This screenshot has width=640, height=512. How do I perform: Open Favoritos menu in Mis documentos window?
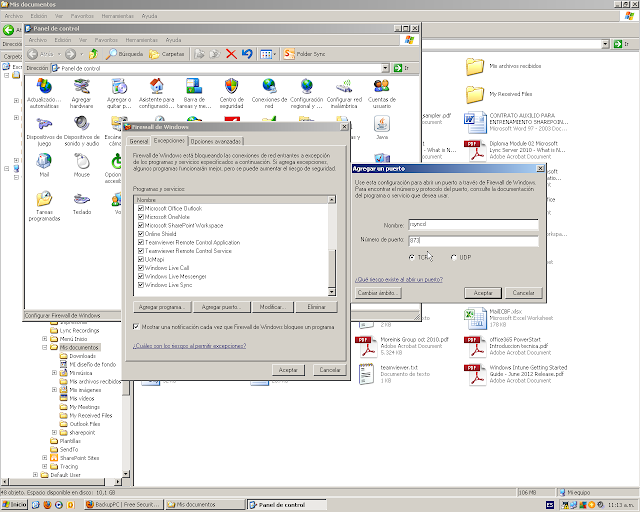82,16
